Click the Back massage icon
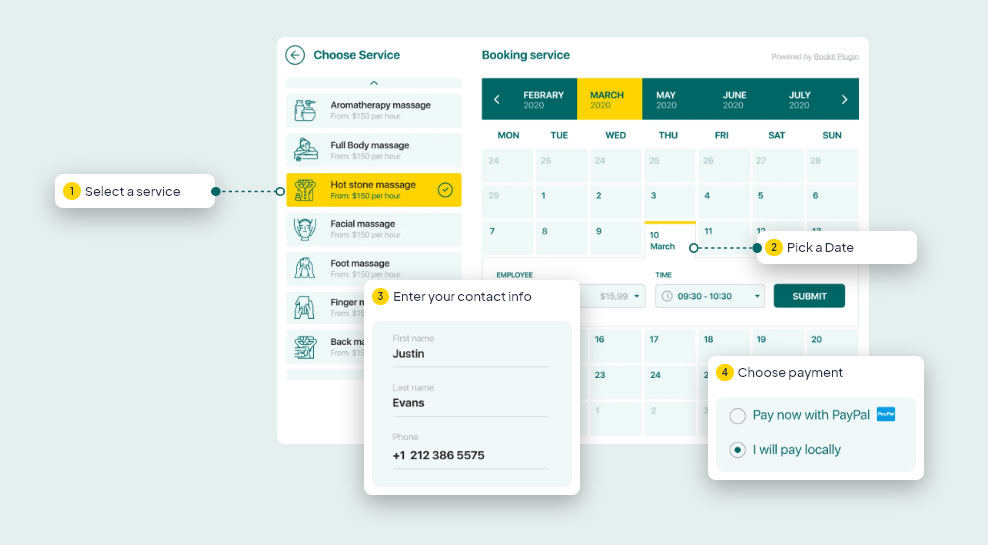988x545 pixels. tap(305, 347)
